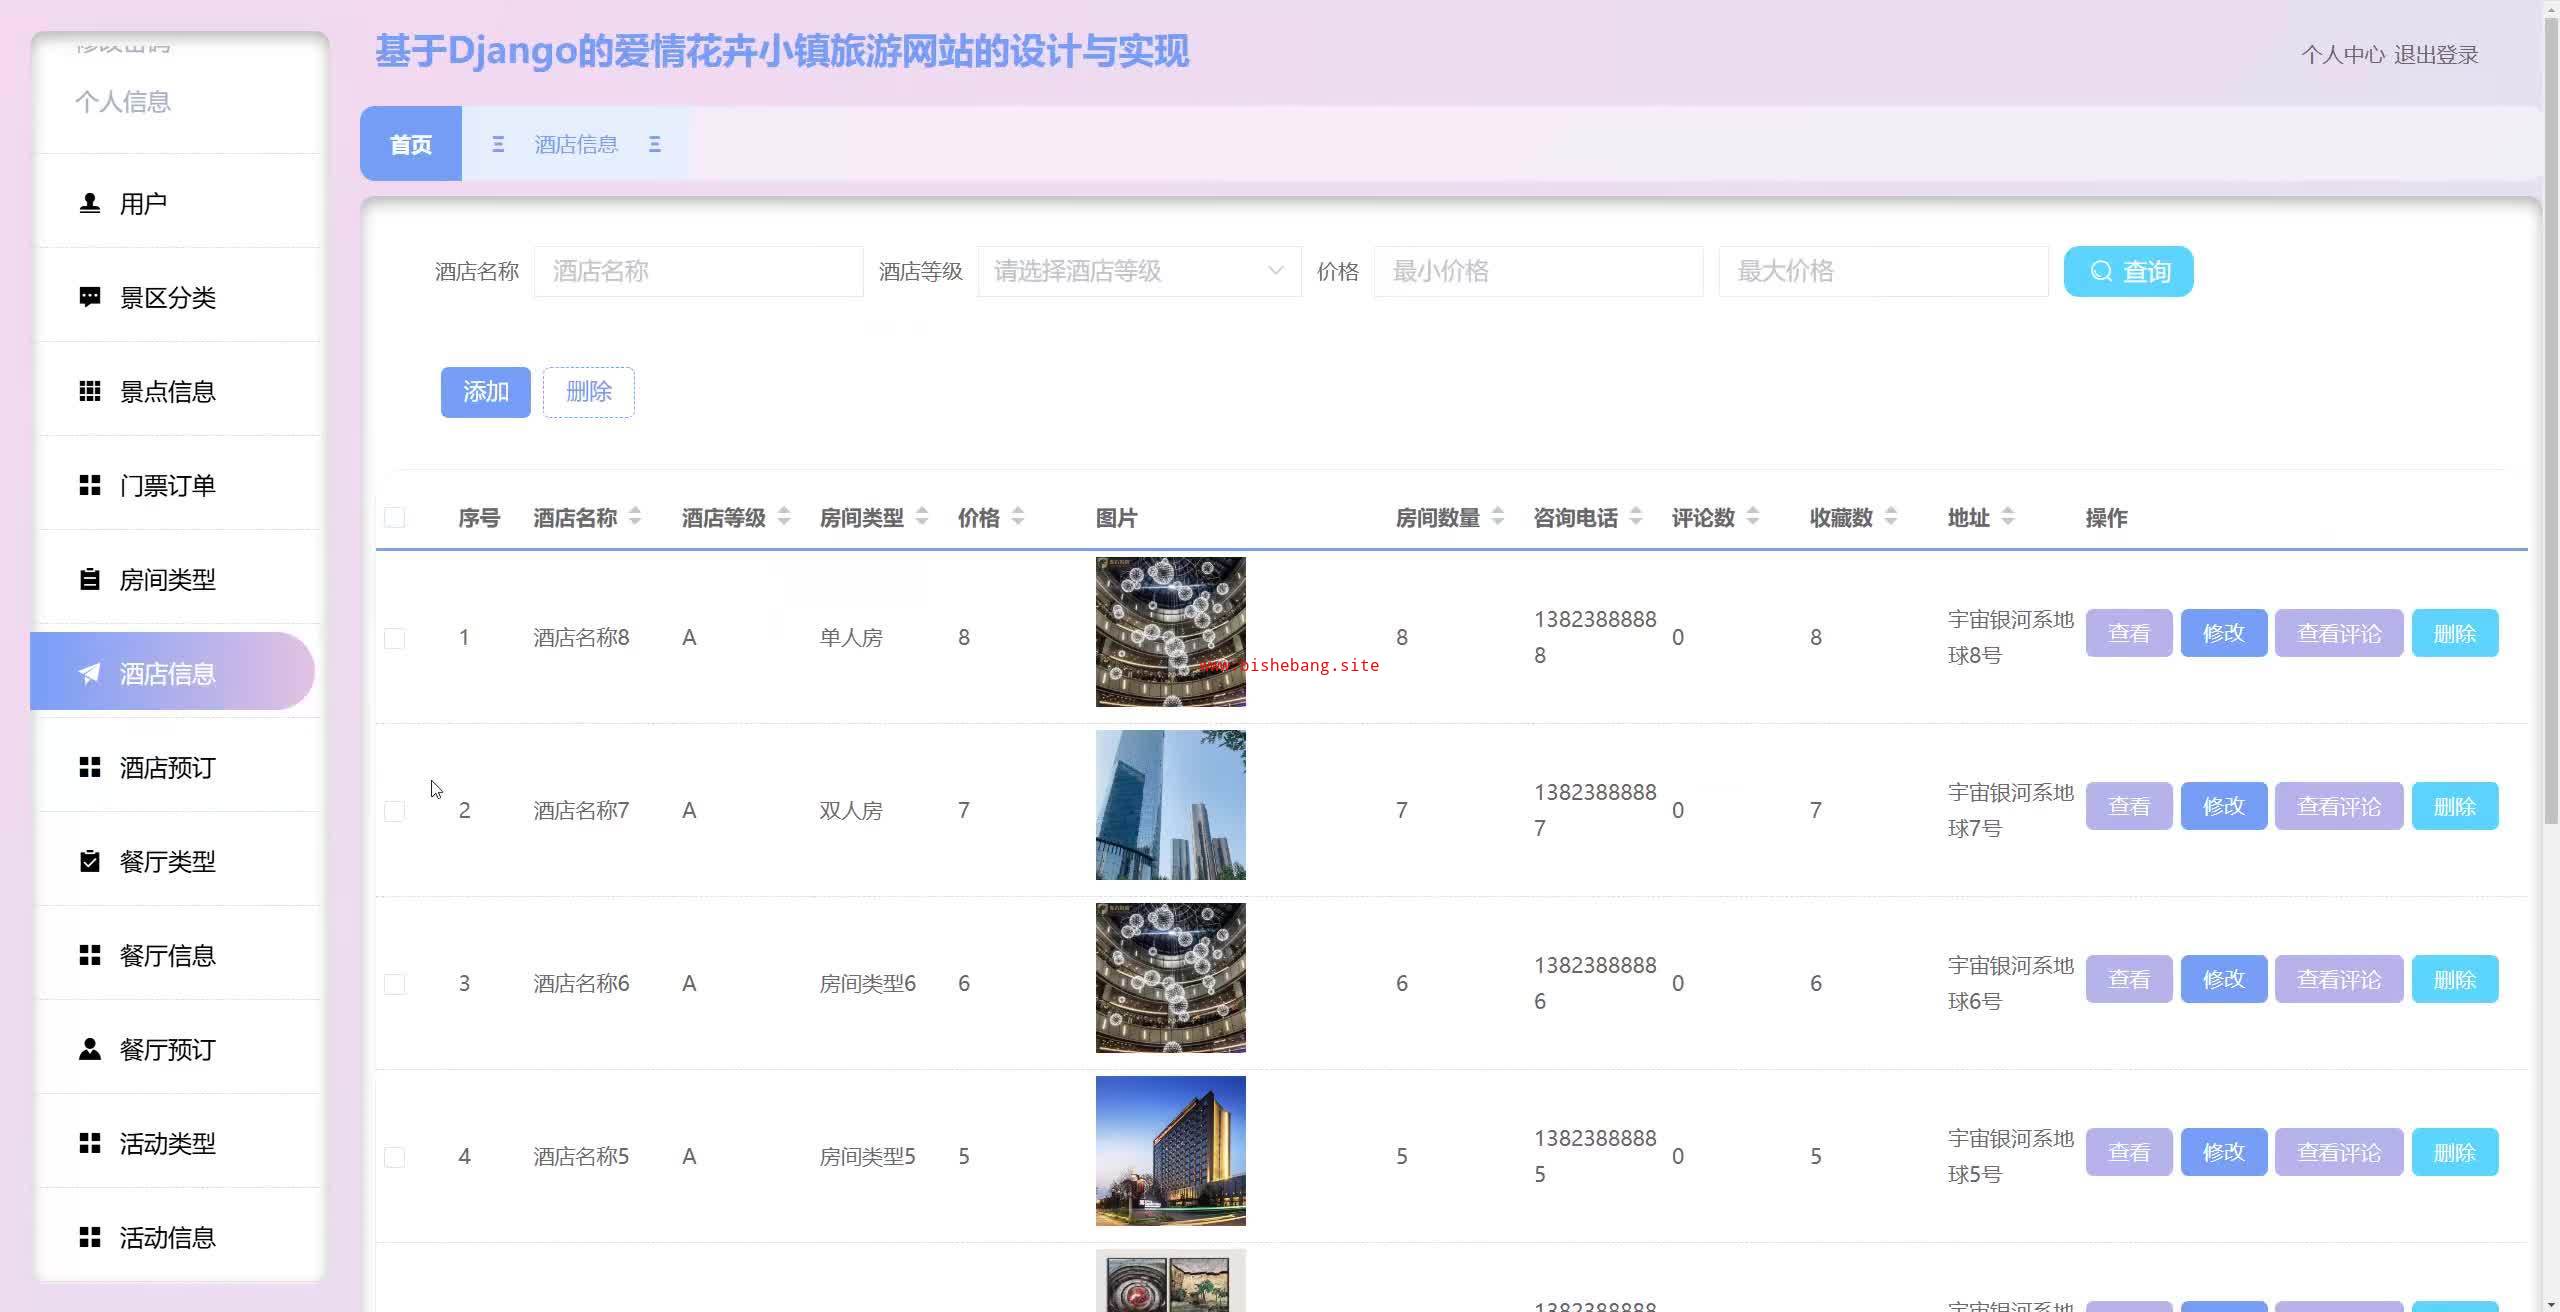Viewport: 2560px width, 1312px height.
Task: Click the grid icon for 景点信息
Action: click(x=89, y=391)
